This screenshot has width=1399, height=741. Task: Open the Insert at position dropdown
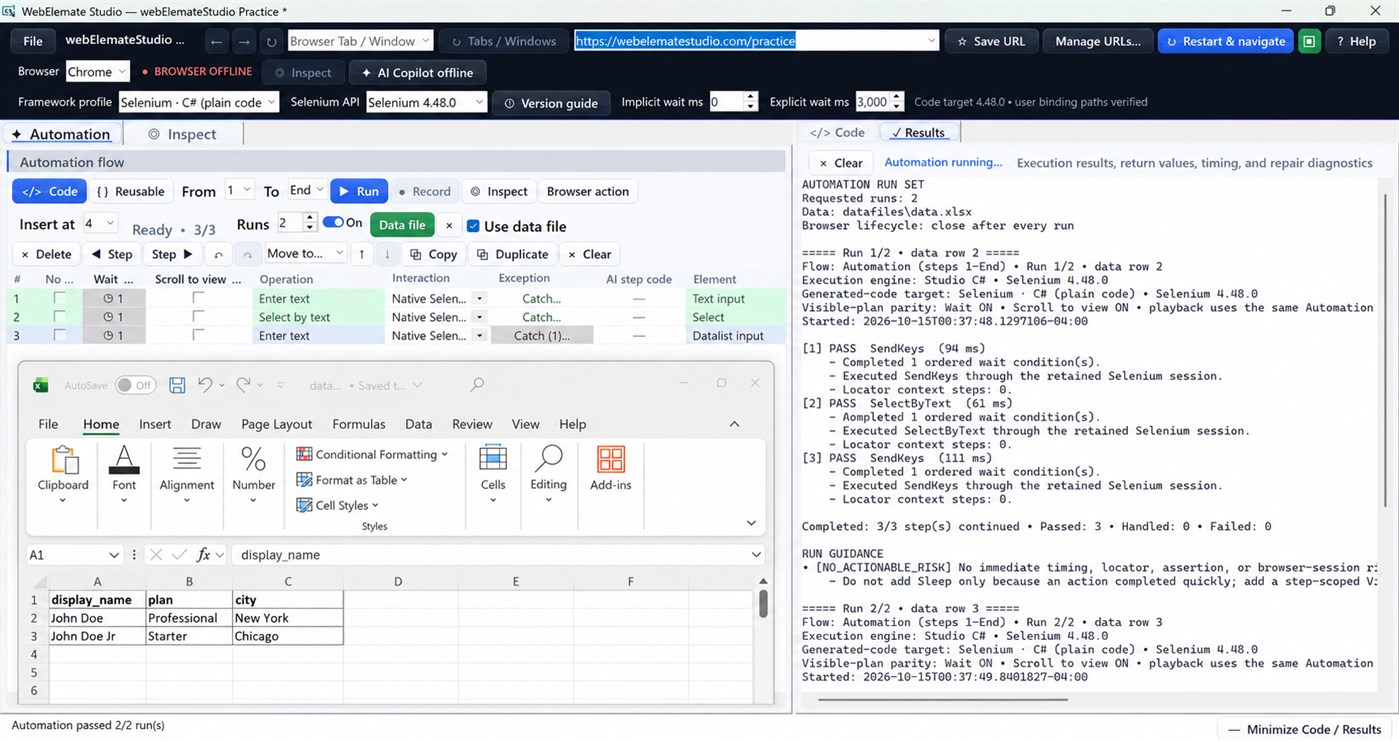pyautogui.click(x=99, y=224)
